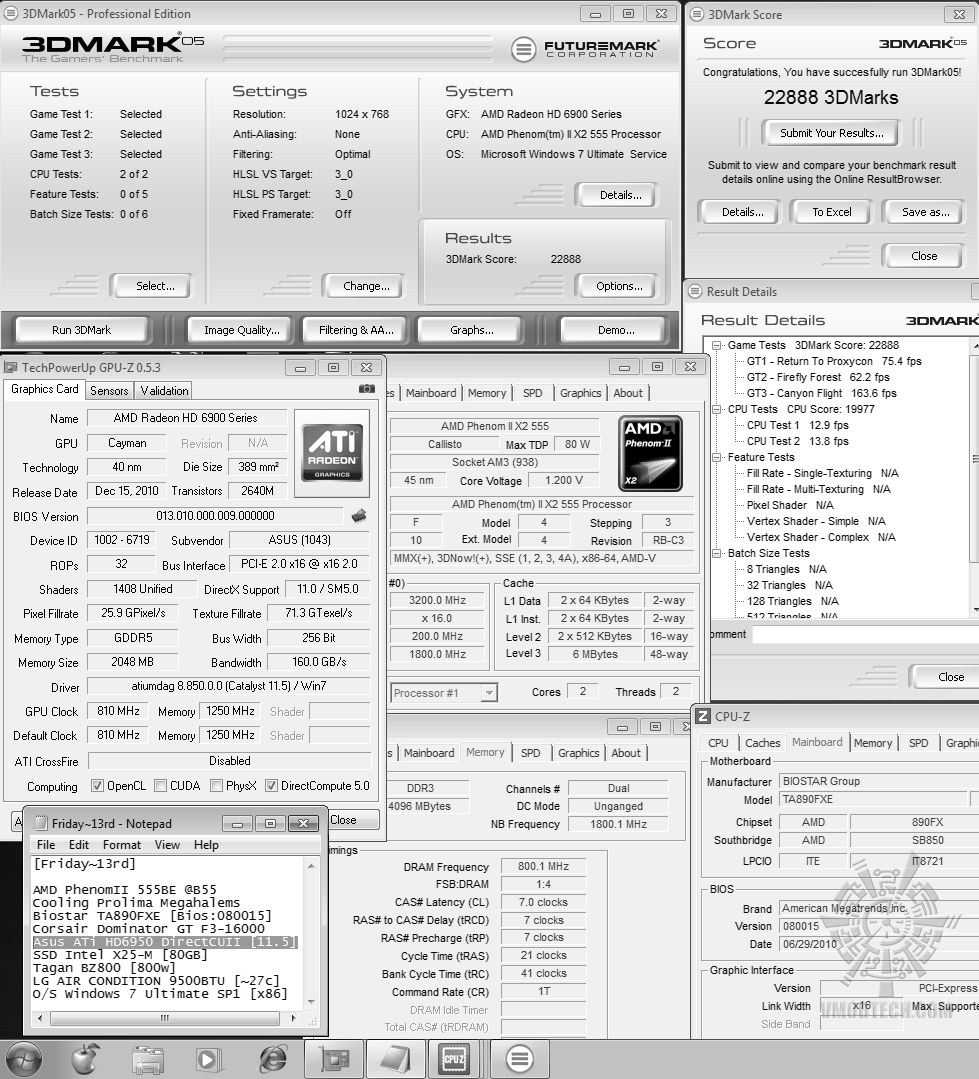The height and width of the screenshot is (1079, 979).
Task: Collapse the Feature Tests tree node
Action: [716, 458]
